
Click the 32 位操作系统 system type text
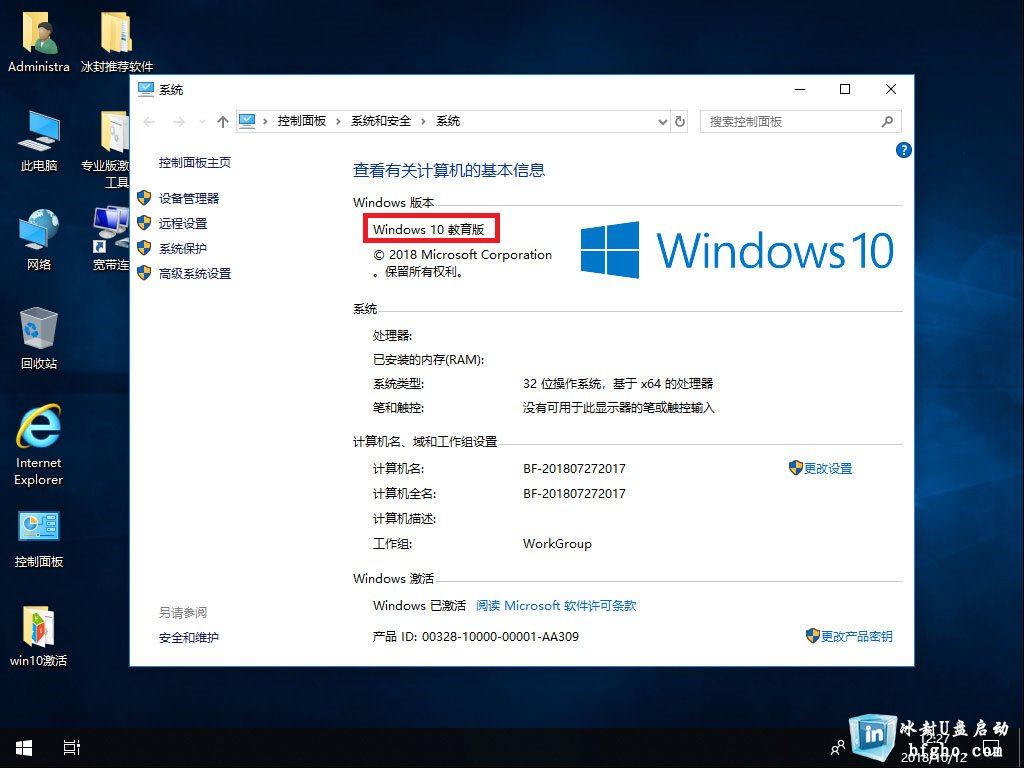coord(618,383)
